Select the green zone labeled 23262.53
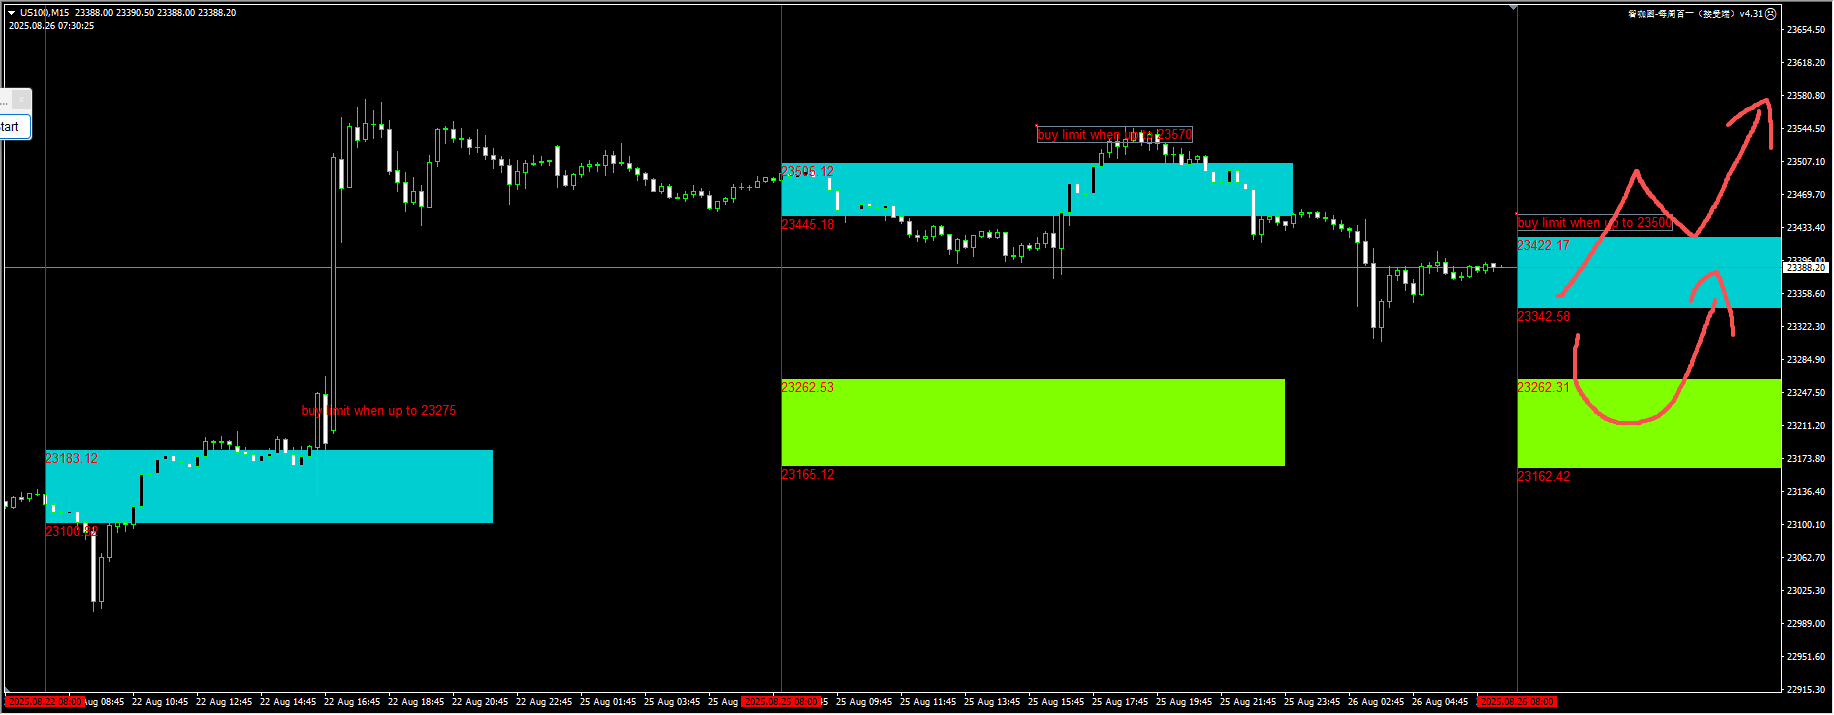The width and height of the screenshot is (1834, 715). click(1032, 423)
